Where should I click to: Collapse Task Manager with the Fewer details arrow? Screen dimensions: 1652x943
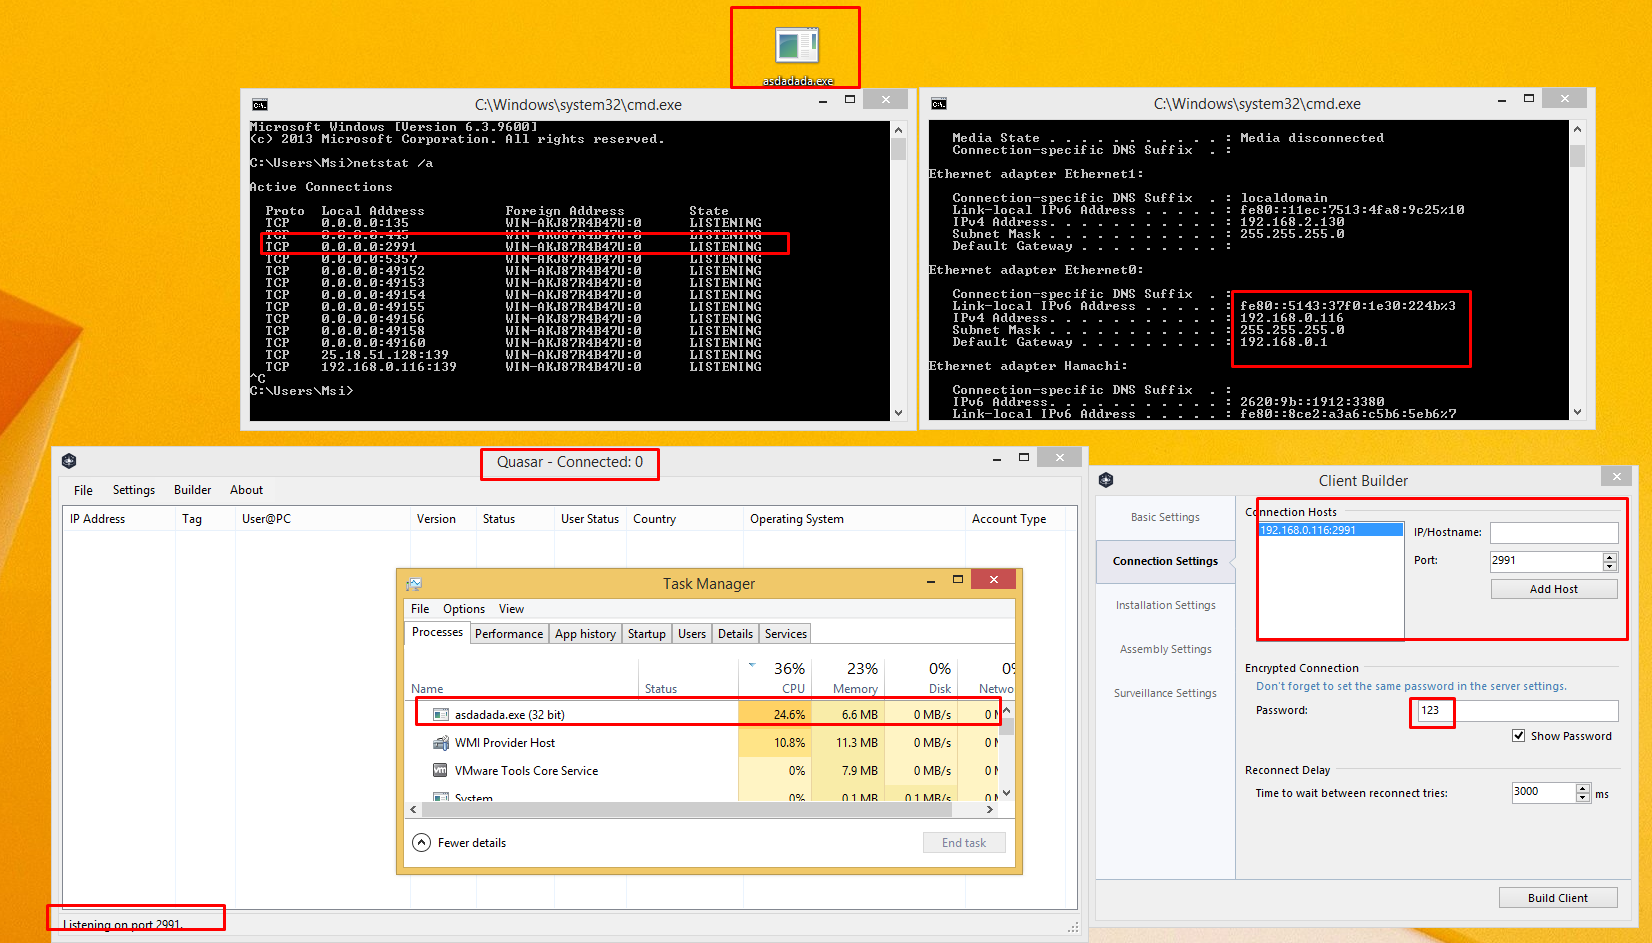422,842
